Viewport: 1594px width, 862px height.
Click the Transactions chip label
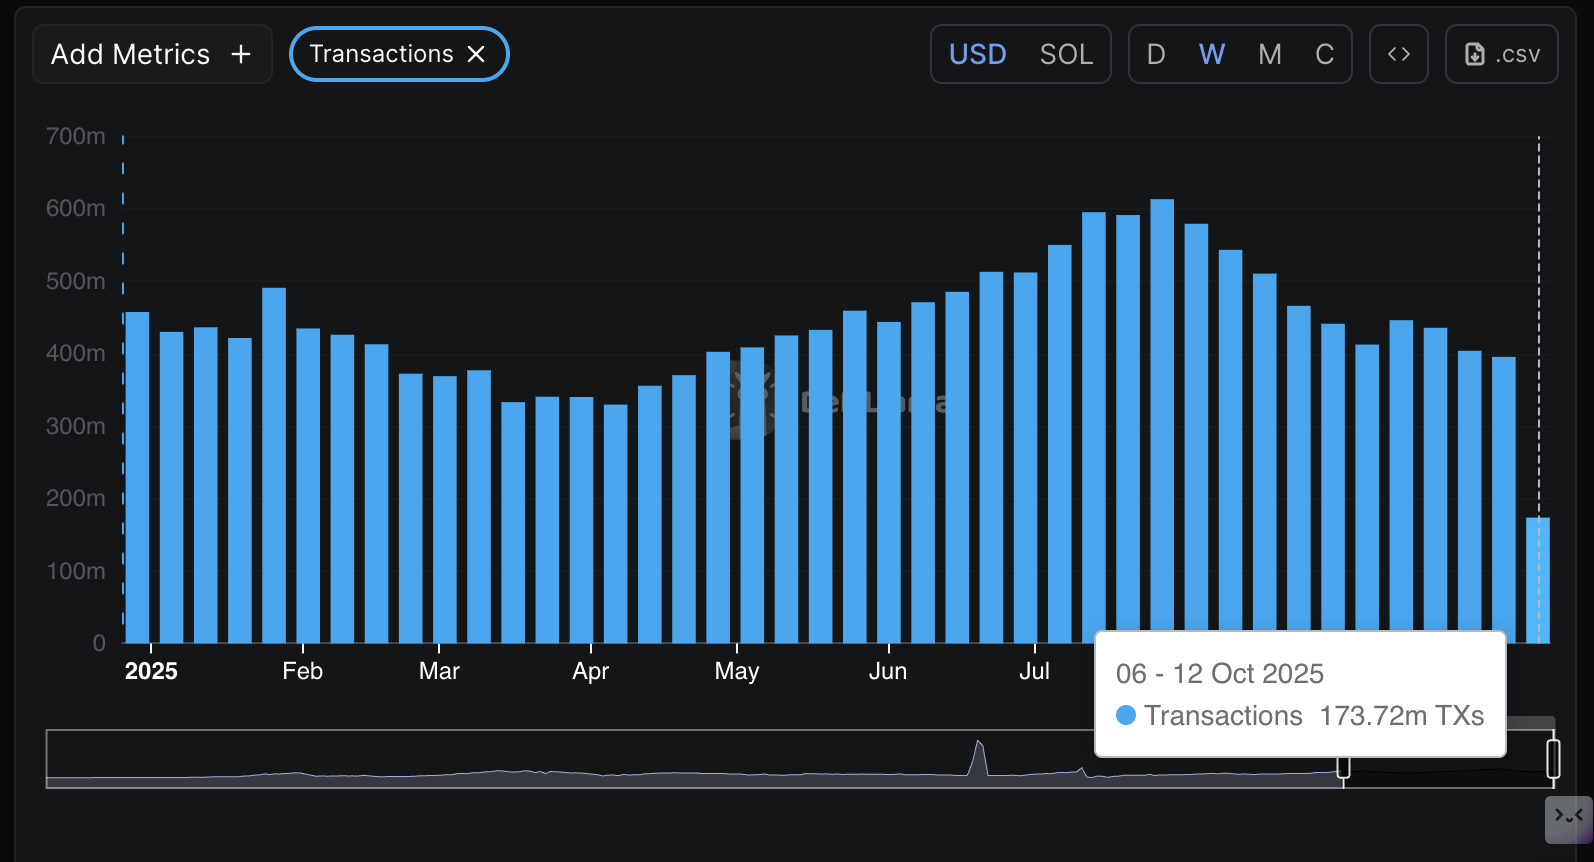point(381,54)
